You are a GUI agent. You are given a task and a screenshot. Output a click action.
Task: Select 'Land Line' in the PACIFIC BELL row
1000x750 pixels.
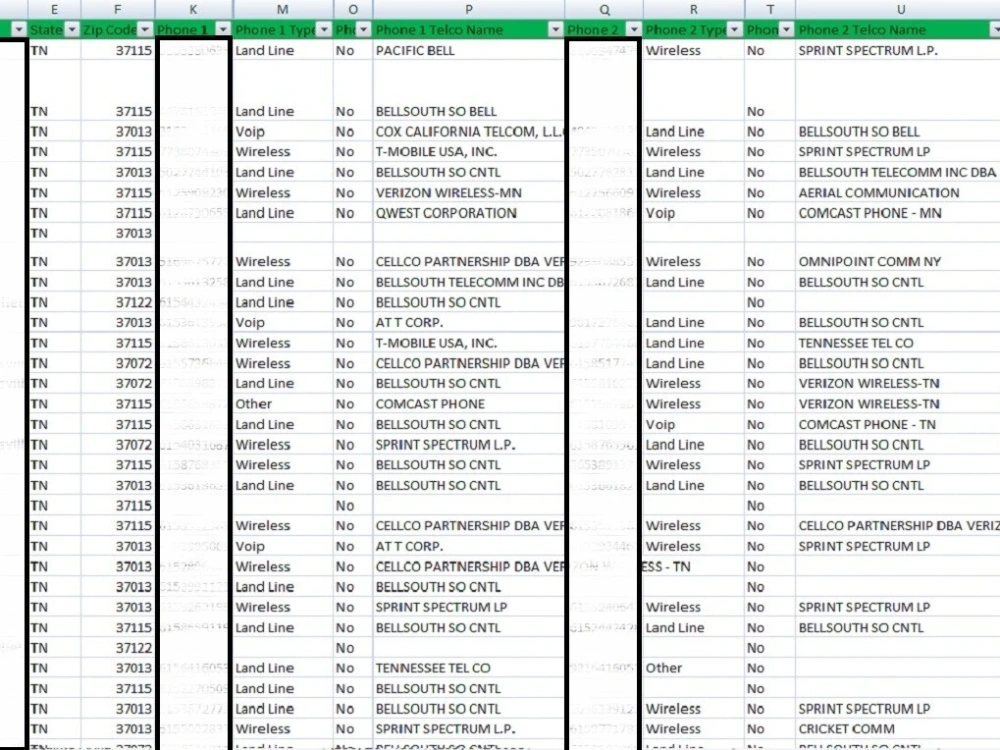click(283, 50)
